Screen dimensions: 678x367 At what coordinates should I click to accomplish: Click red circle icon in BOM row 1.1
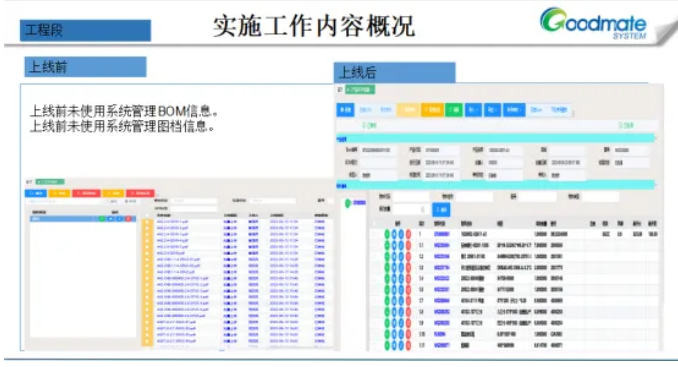click(x=408, y=246)
